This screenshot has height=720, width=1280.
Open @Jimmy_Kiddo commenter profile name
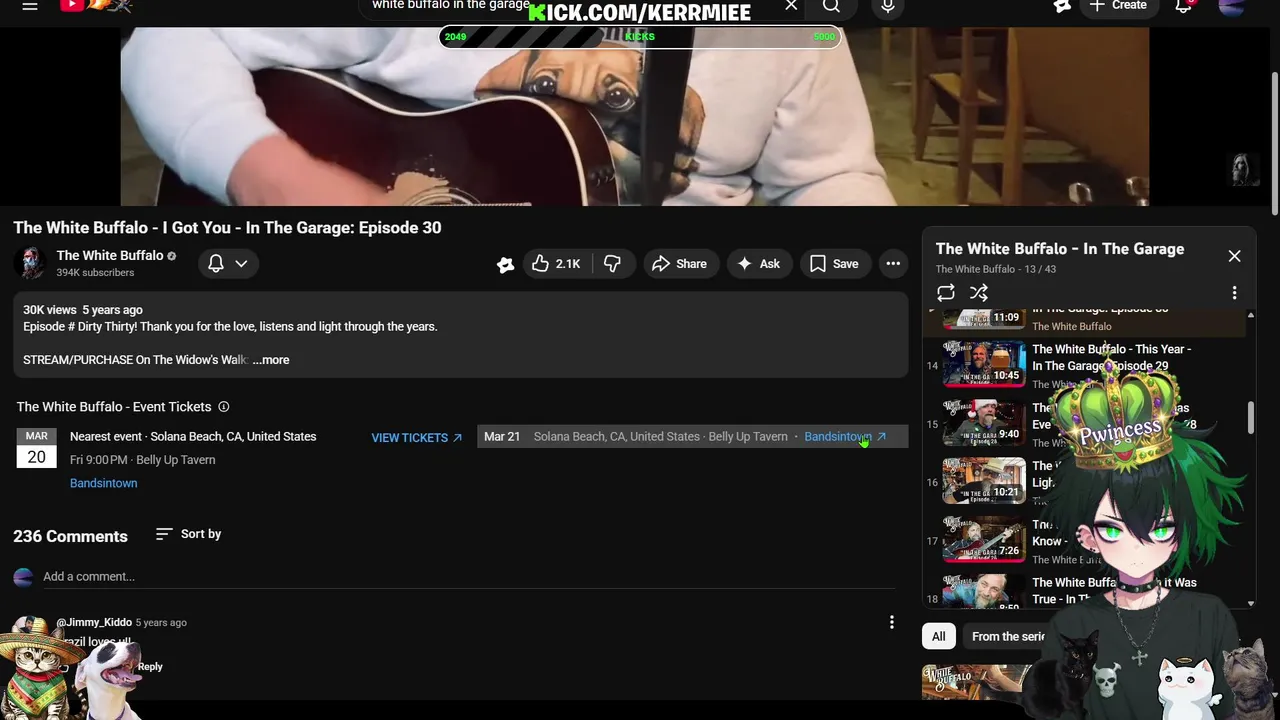click(94, 622)
